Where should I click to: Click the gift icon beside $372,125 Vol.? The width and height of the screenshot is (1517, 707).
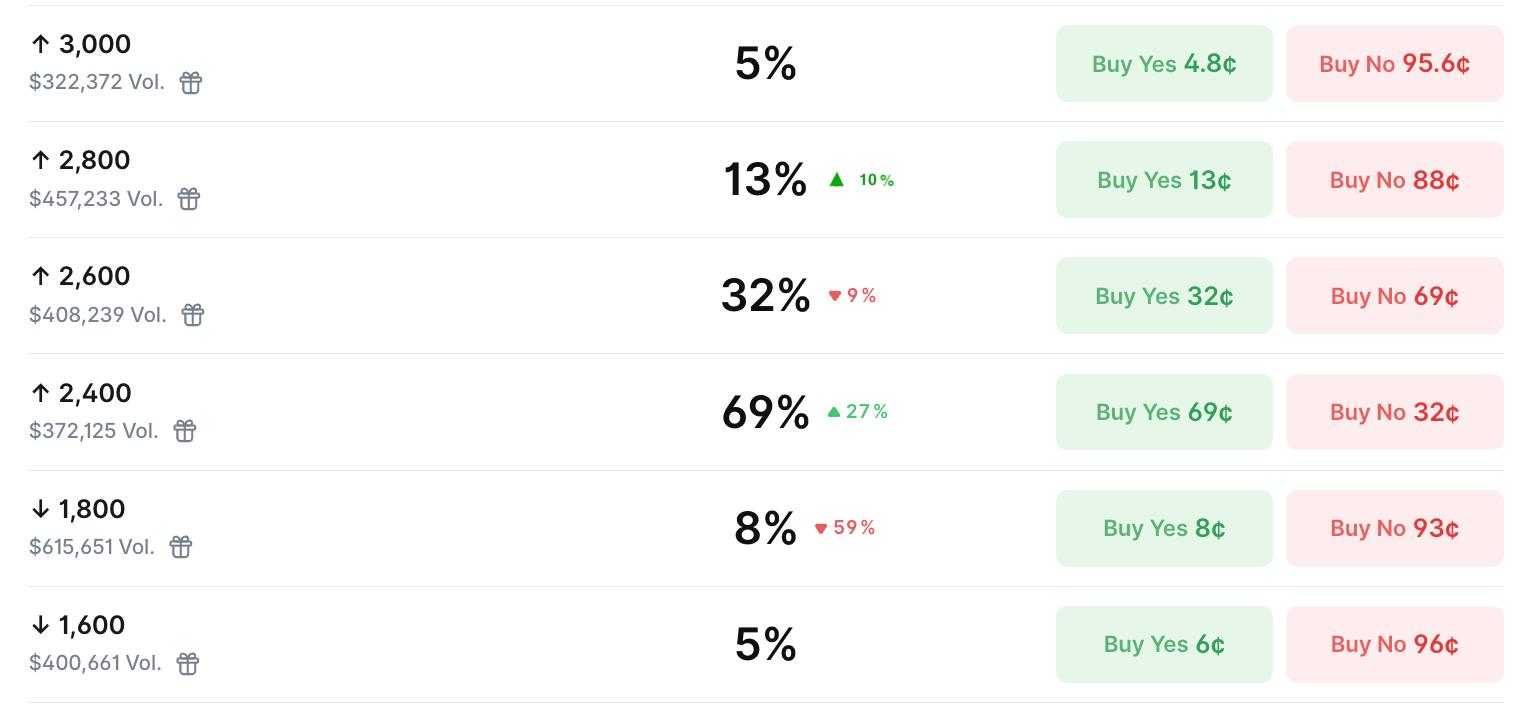click(185, 431)
